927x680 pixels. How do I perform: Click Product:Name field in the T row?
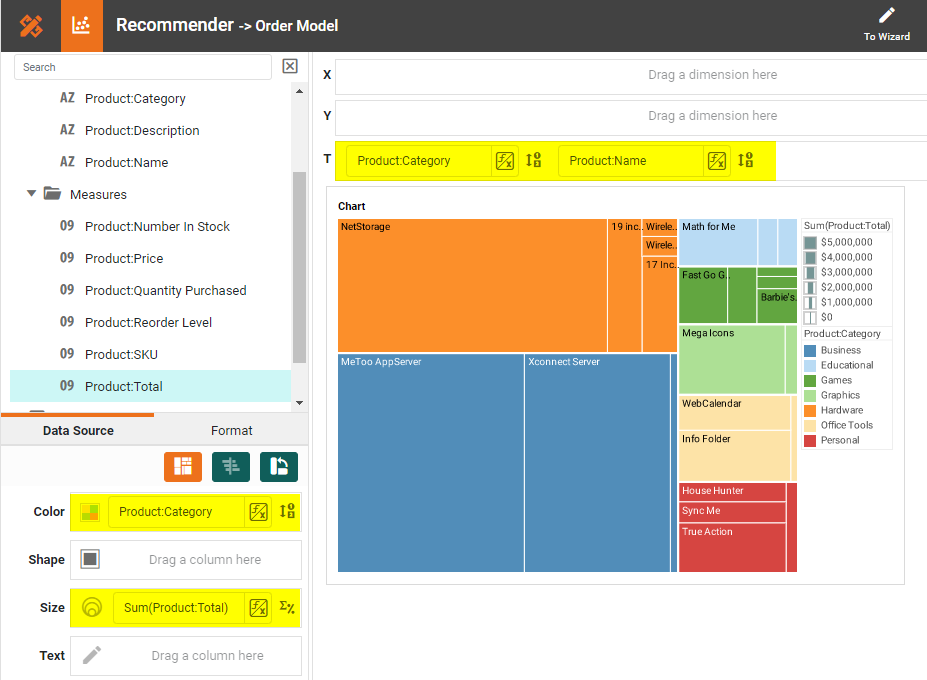(x=630, y=161)
